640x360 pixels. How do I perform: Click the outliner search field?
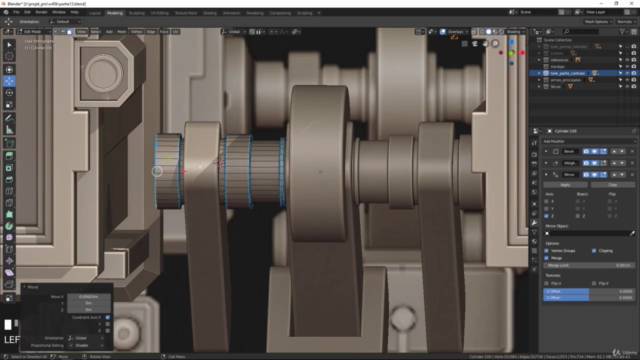click(x=581, y=31)
